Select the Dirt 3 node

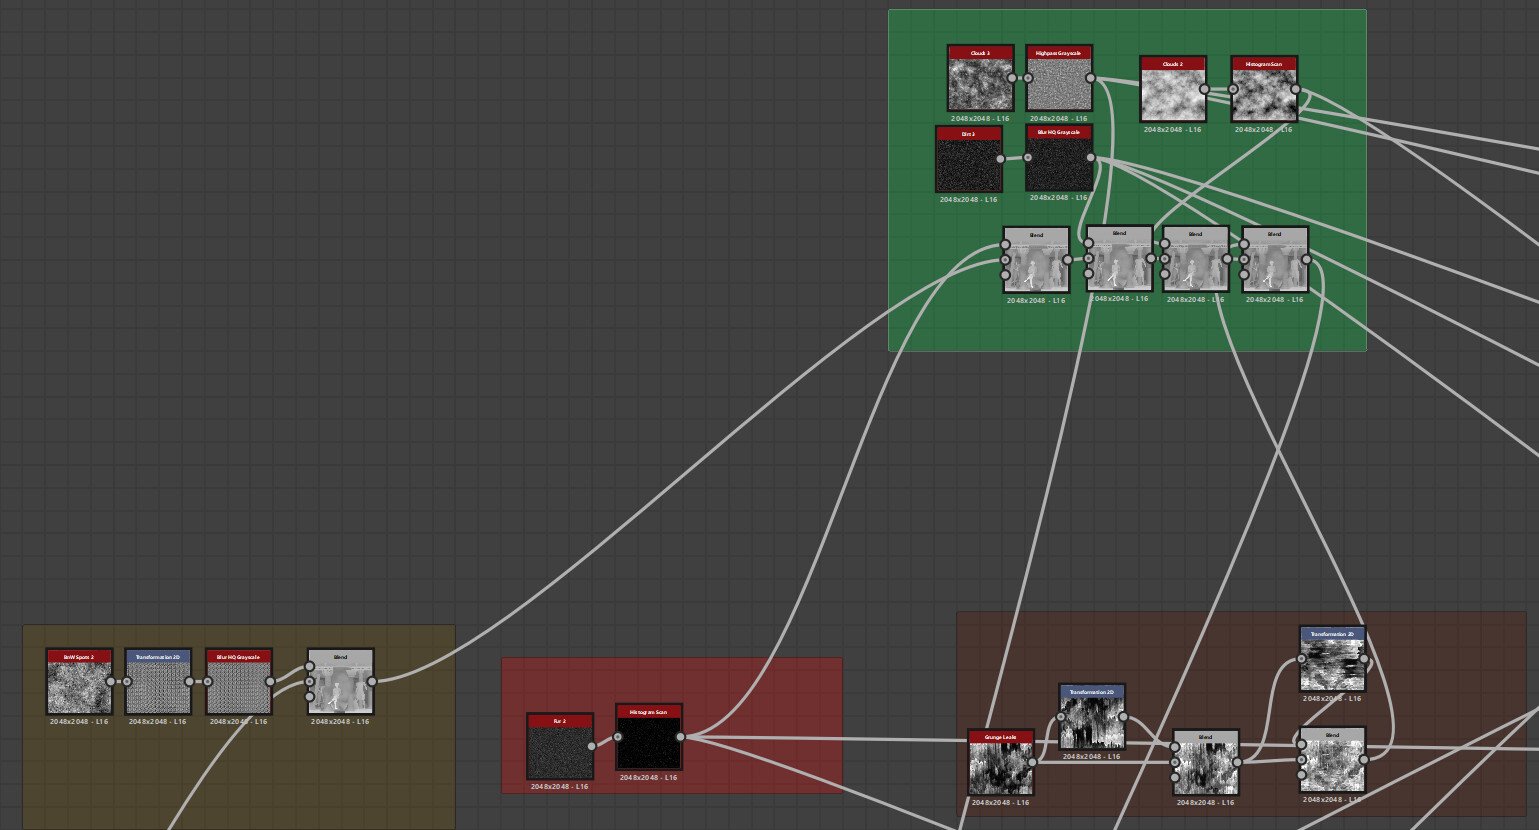968,159
